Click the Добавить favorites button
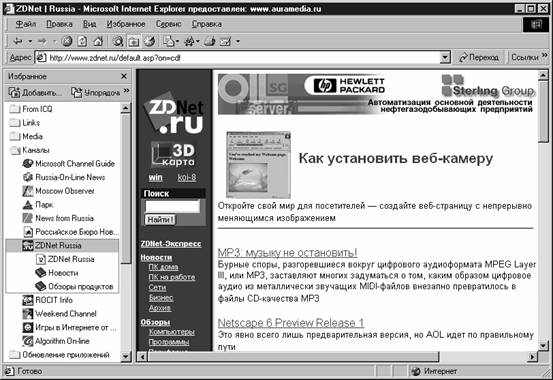The width and height of the screenshot is (553, 380). (x=35, y=92)
